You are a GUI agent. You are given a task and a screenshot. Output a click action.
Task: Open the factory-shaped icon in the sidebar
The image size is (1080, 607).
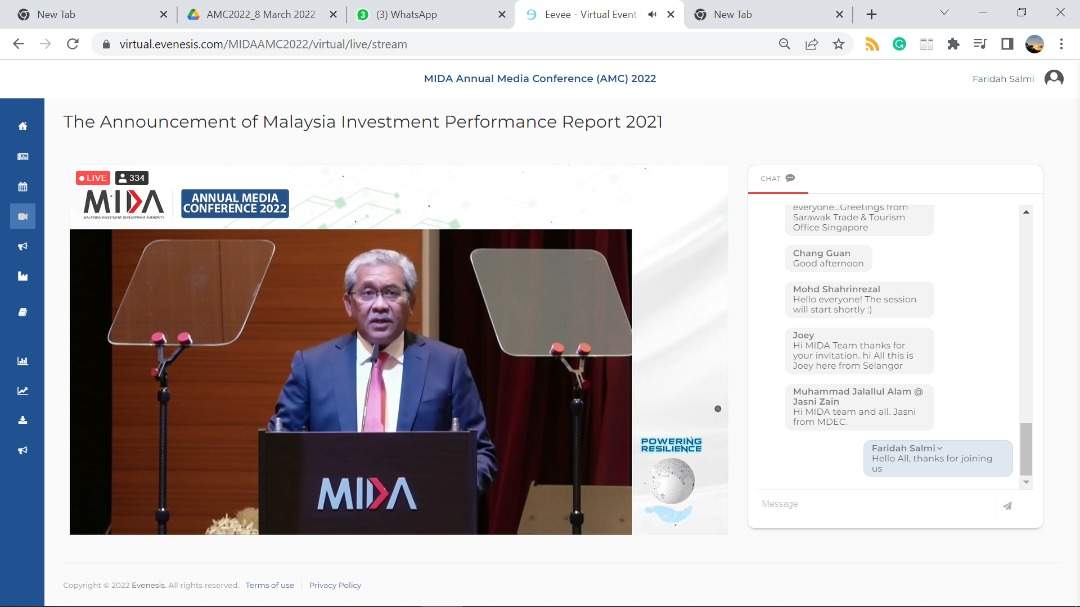pos(23,276)
